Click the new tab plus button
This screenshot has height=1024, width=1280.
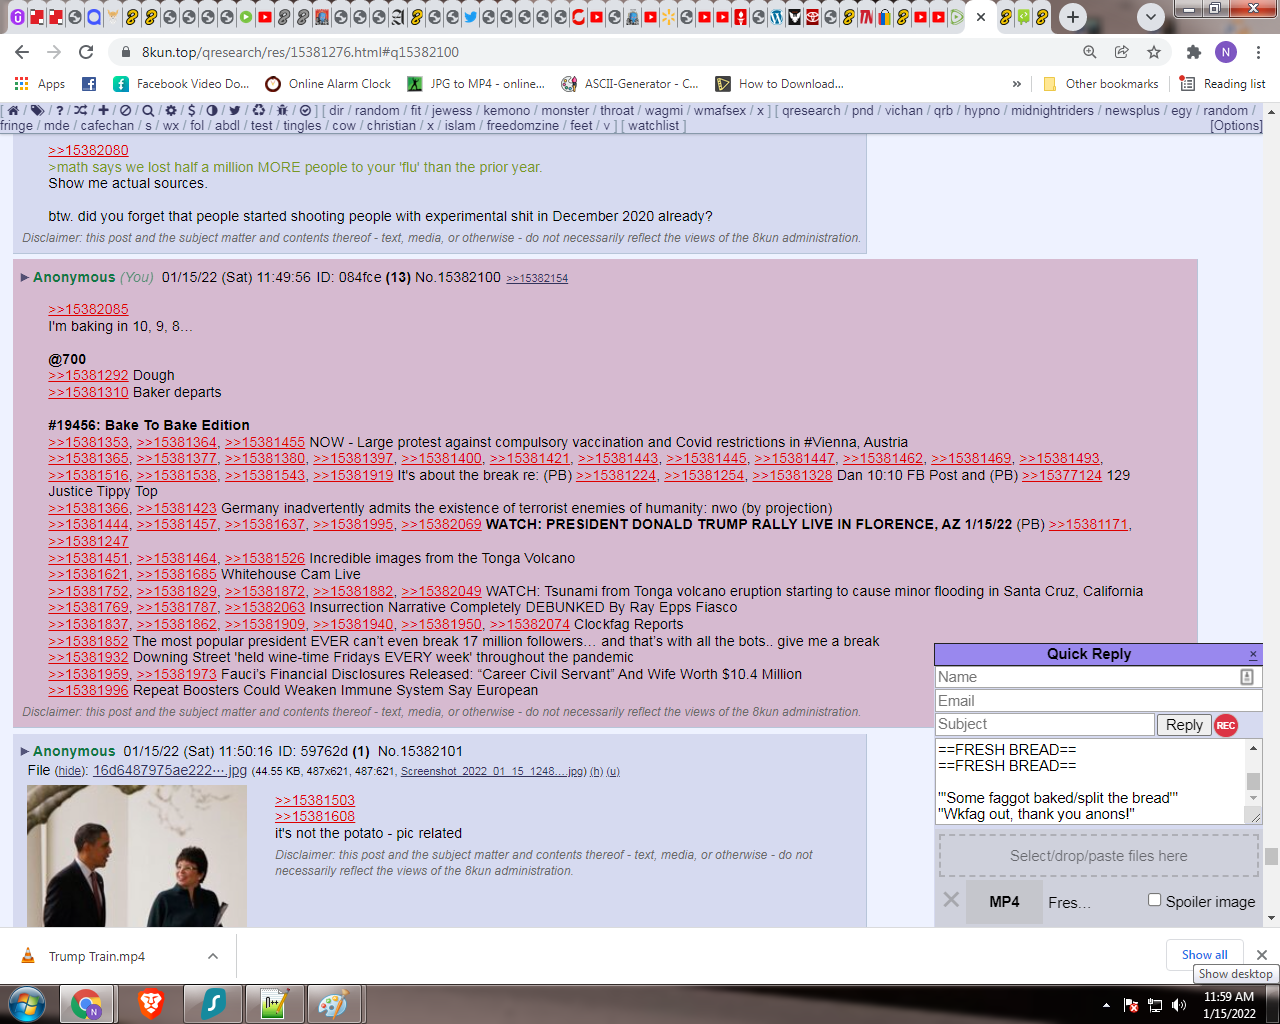pyautogui.click(x=1073, y=16)
